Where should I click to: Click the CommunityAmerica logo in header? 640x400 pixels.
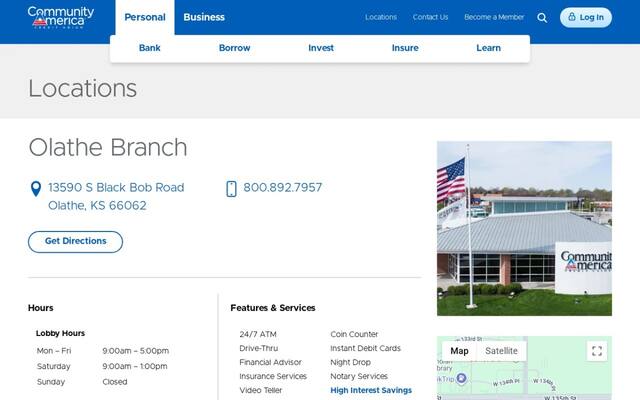(61, 17)
